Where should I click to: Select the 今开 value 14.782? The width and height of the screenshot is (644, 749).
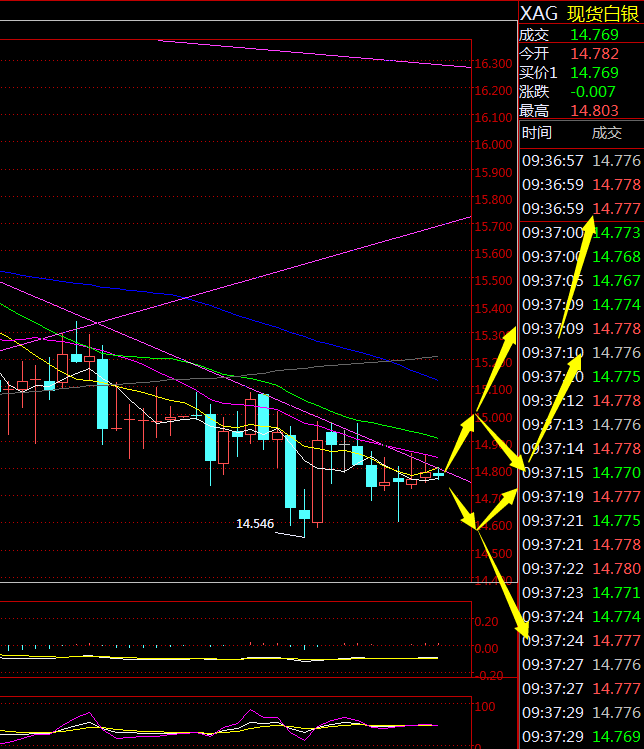pos(594,54)
